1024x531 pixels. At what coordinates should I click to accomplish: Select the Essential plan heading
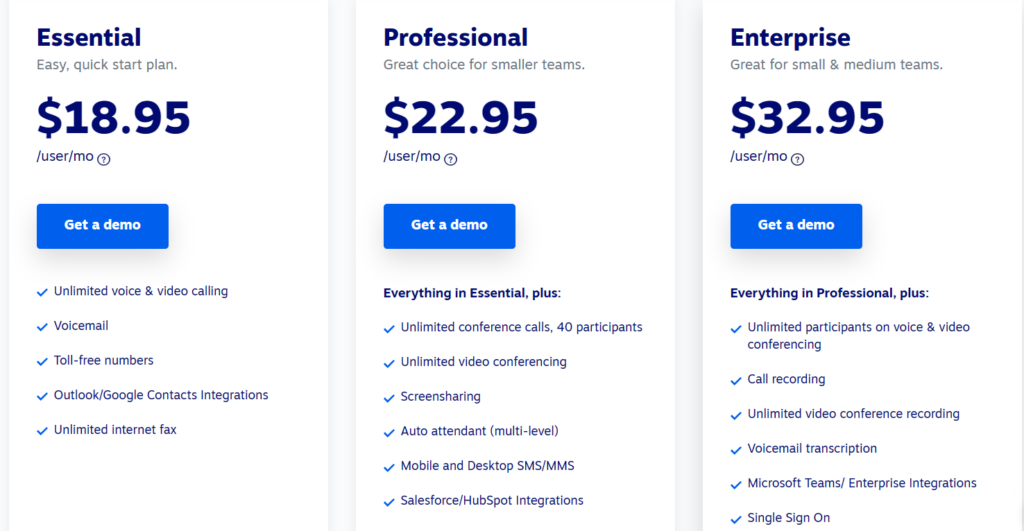click(89, 38)
